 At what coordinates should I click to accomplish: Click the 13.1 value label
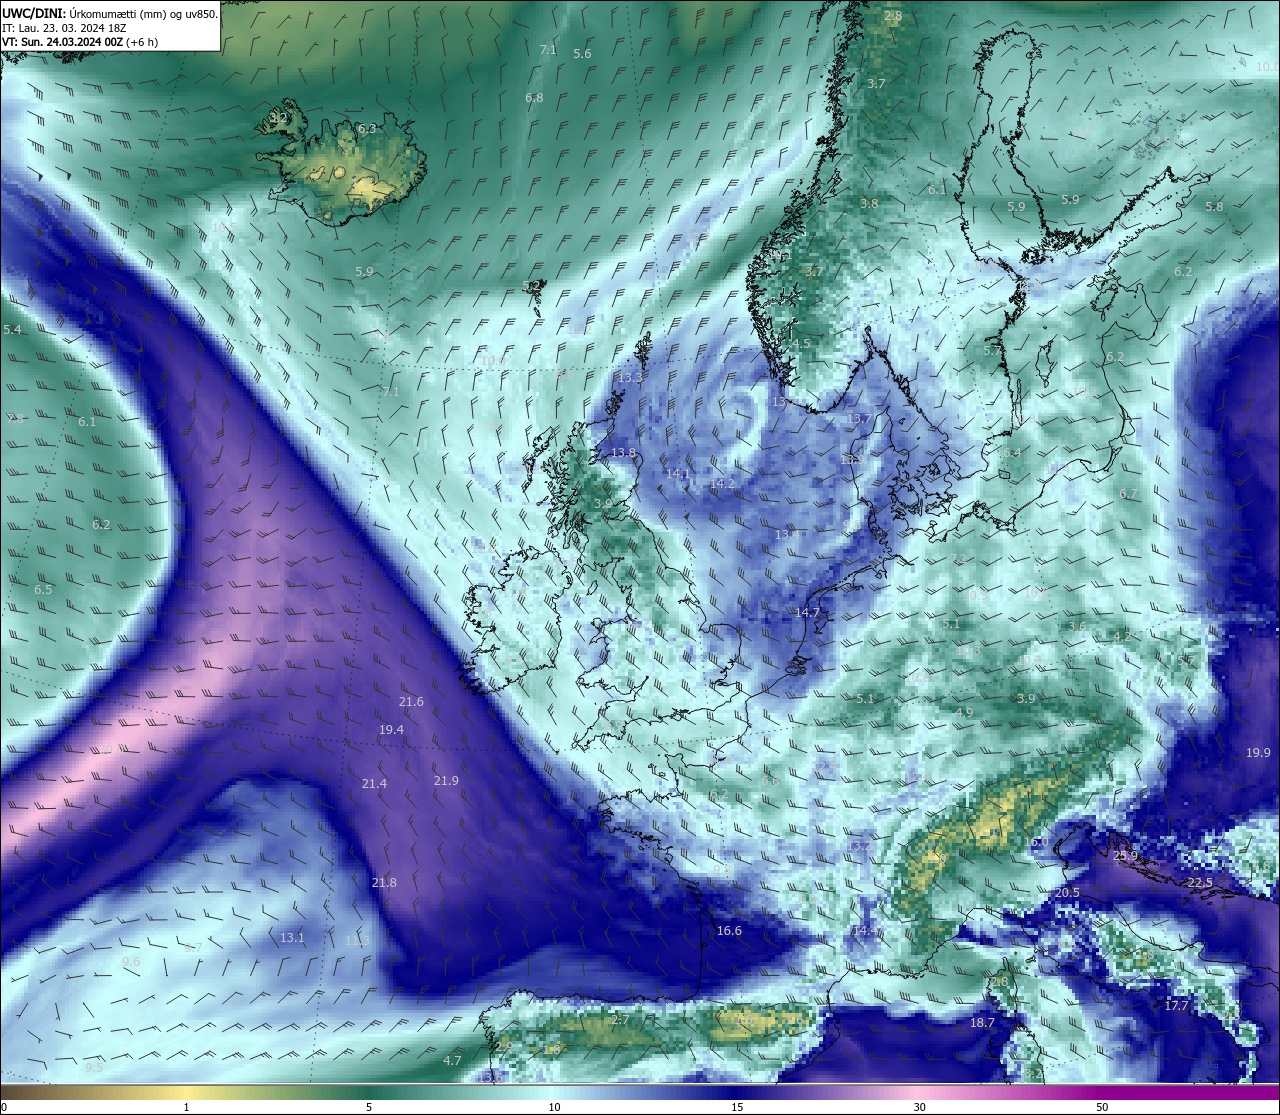292,938
